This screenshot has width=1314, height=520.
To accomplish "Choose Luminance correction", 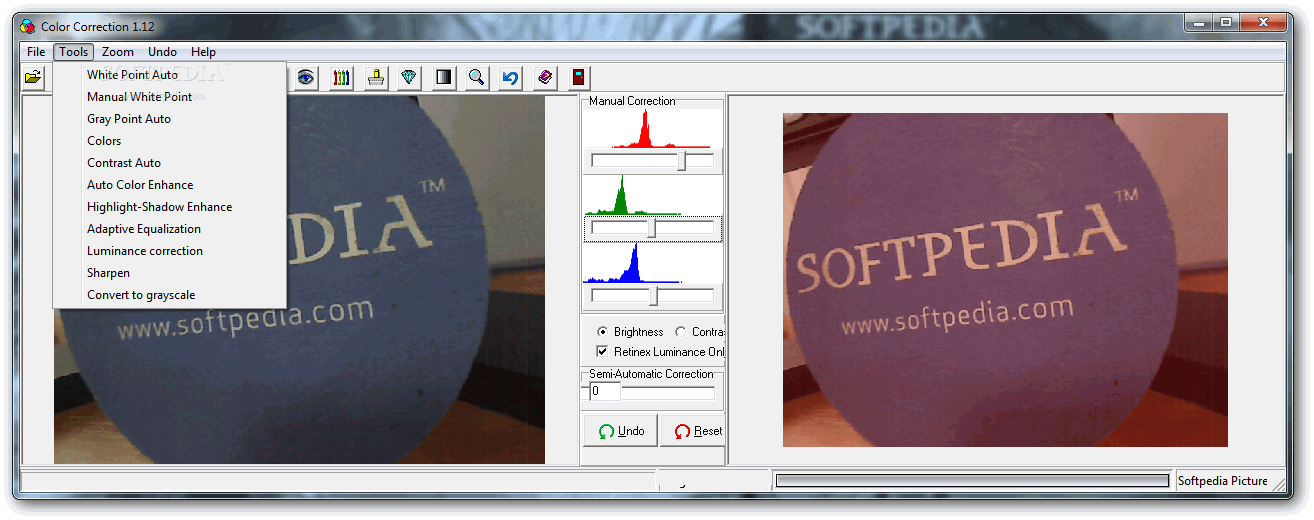I will pyautogui.click(x=170, y=251).
